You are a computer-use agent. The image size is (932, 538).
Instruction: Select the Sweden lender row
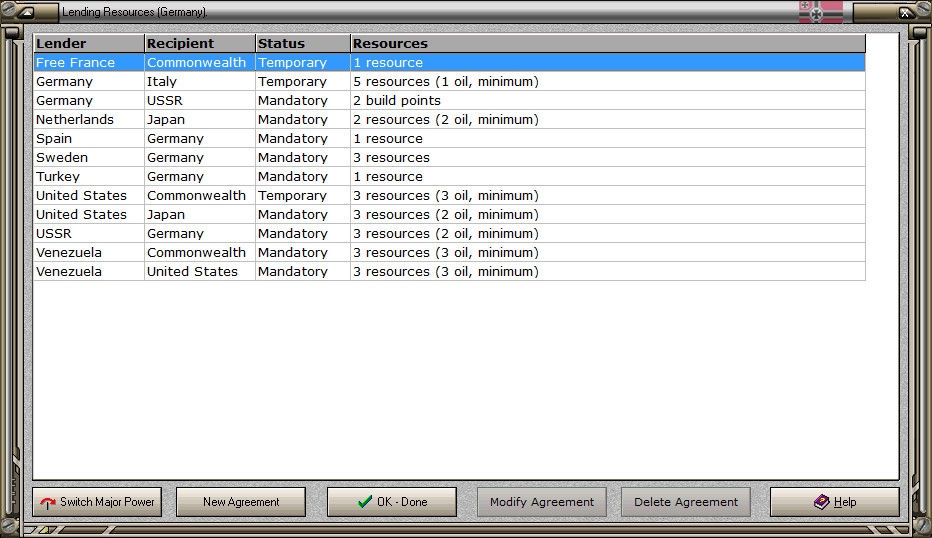[x=449, y=158]
